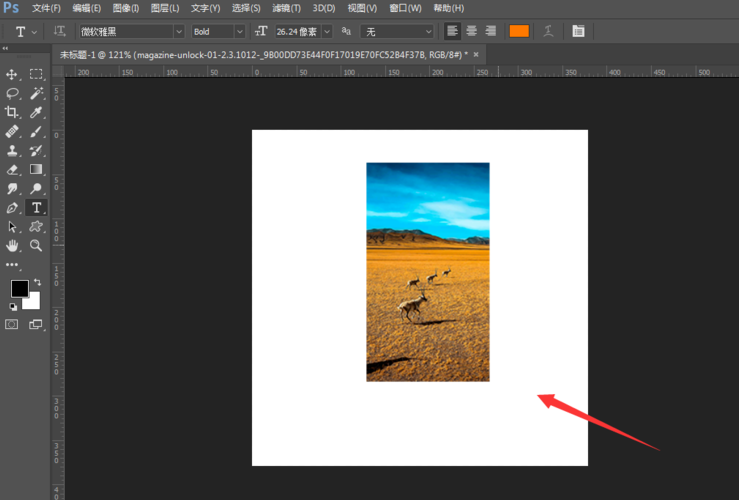Activate the Crop tool
The image size is (739, 500).
[x=12, y=113]
